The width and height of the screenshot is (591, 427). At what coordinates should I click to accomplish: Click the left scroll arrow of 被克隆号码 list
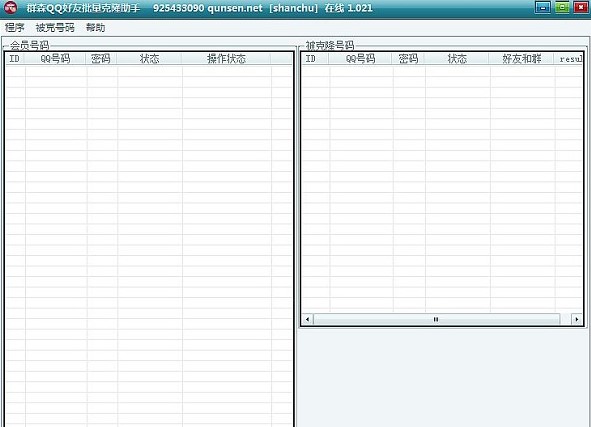click(308, 319)
